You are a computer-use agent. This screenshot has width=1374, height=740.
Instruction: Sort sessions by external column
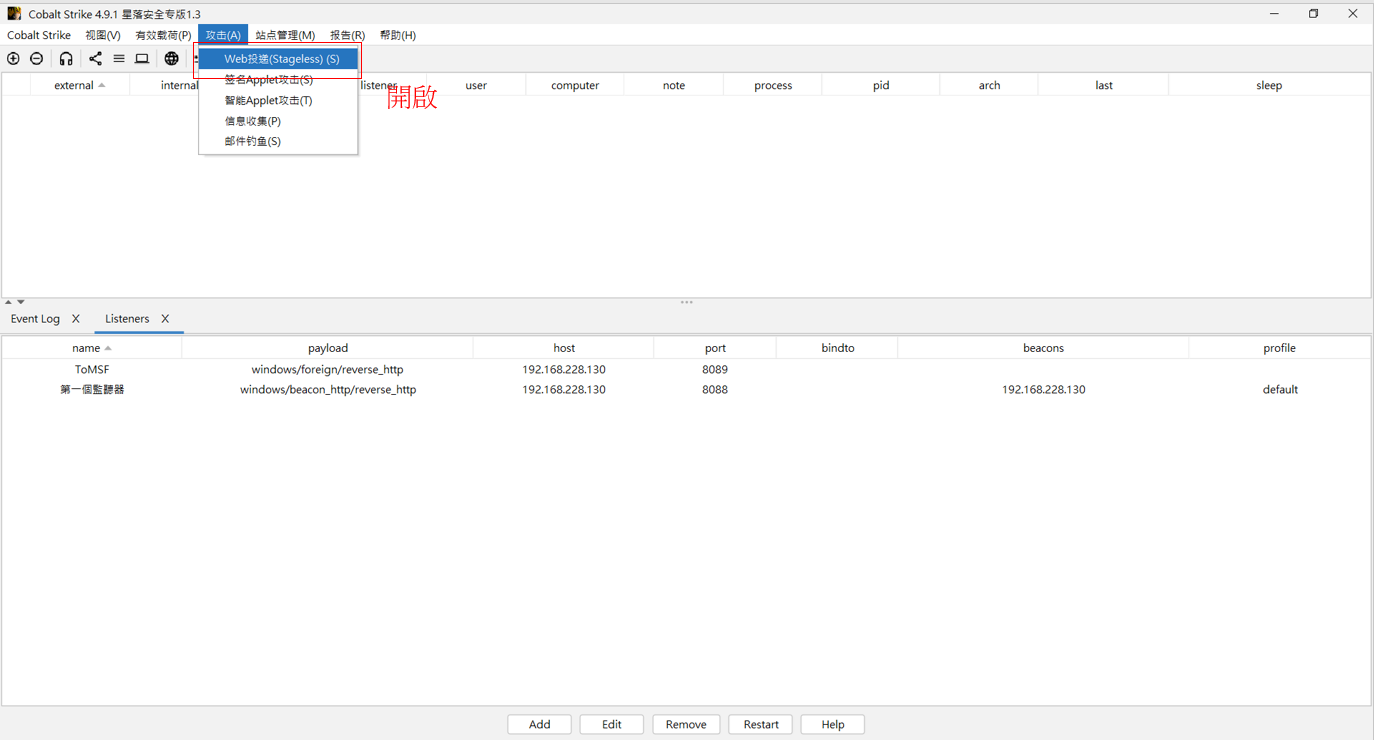(79, 86)
